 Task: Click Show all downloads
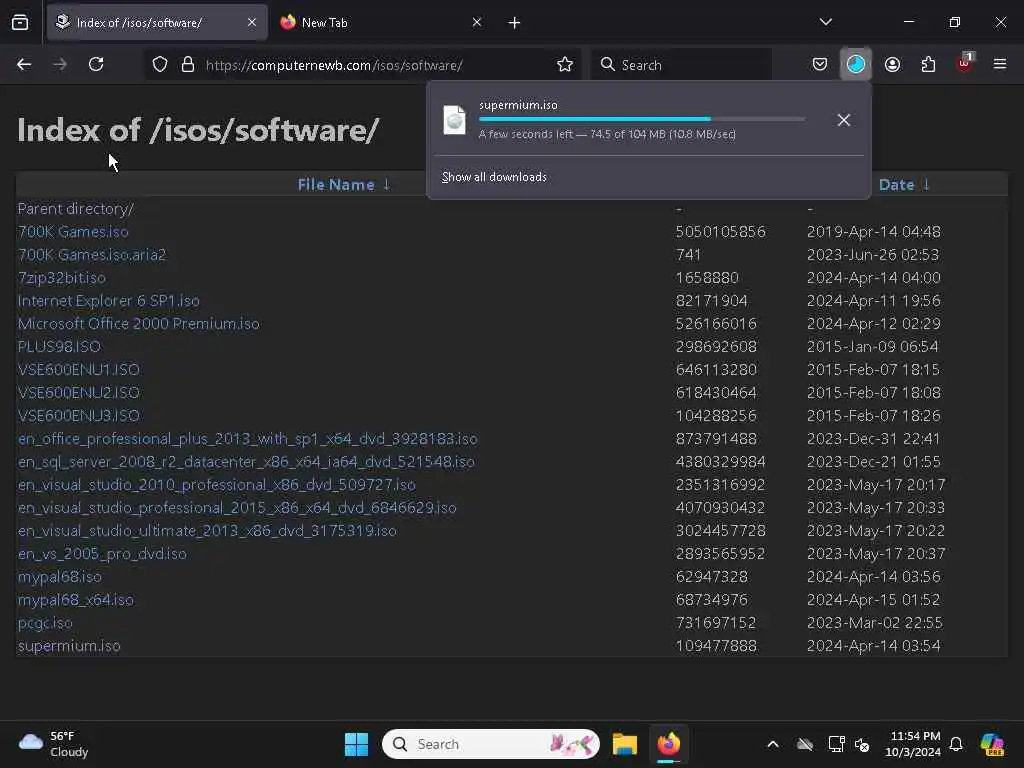494,177
